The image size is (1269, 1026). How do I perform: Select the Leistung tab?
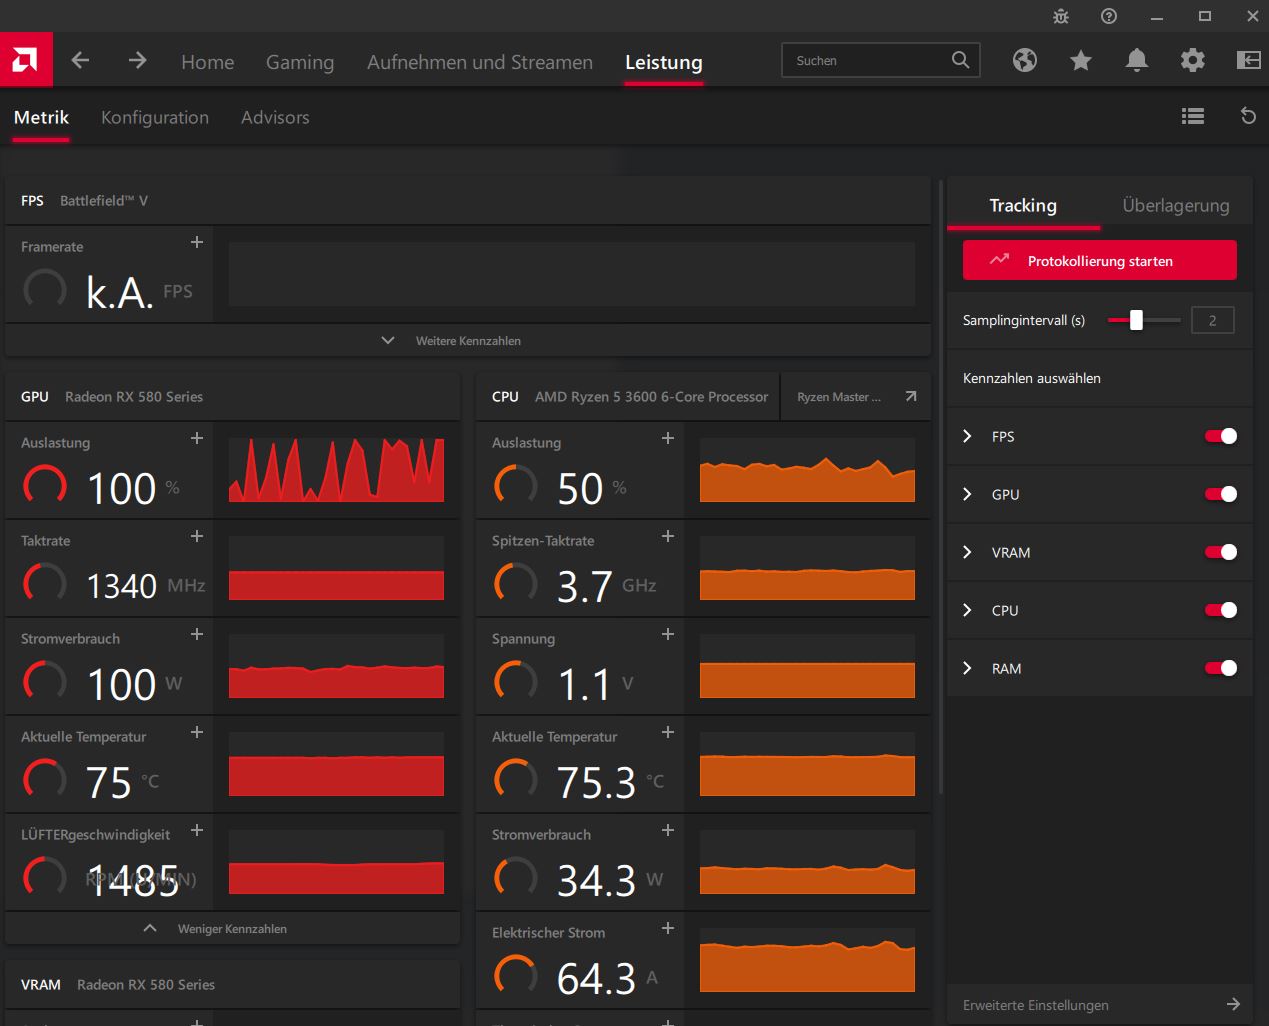664,62
